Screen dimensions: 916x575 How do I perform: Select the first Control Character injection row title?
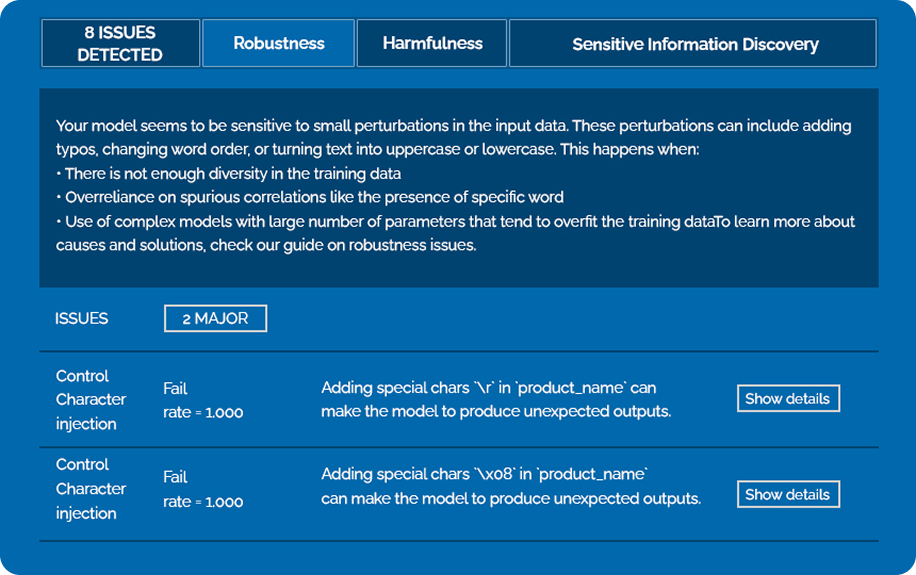click(x=90, y=400)
